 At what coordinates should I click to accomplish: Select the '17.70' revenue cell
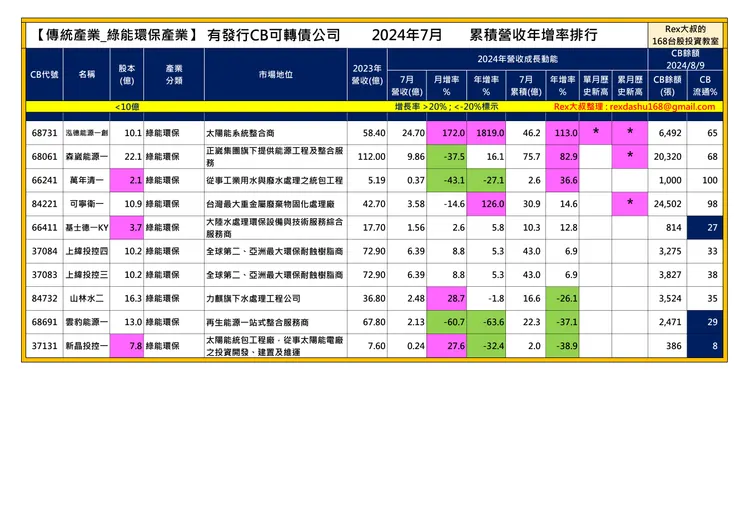click(x=367, y=228)
